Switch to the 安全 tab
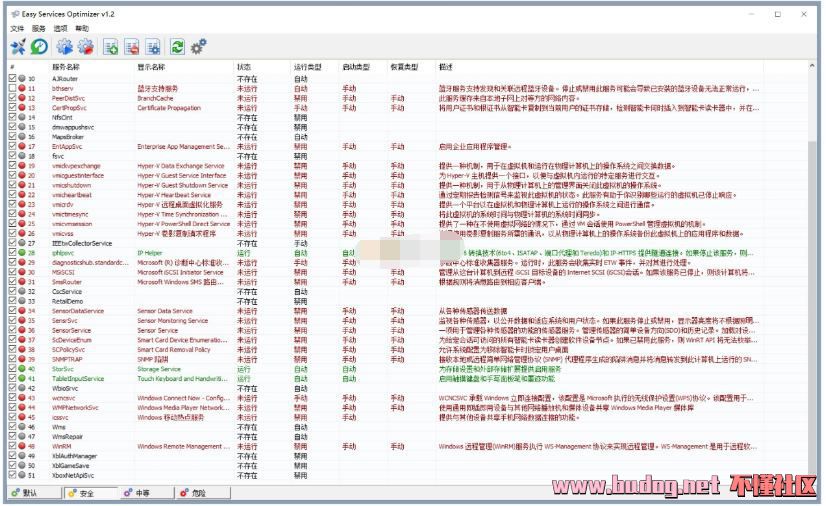 (91, 493)
